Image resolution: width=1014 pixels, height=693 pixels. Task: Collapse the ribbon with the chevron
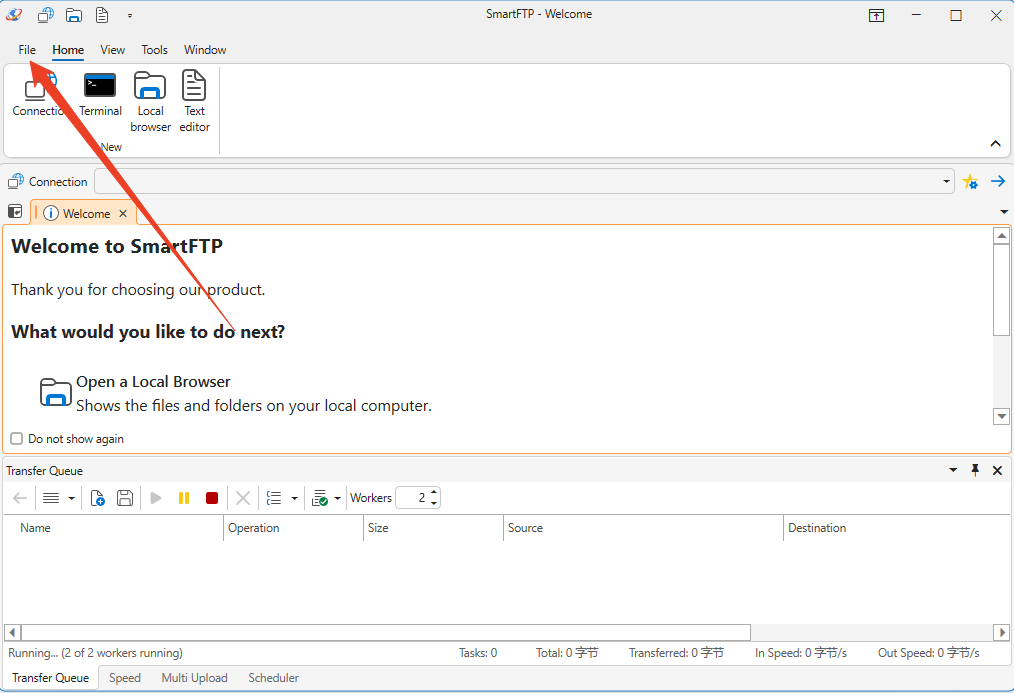(996, 144)
